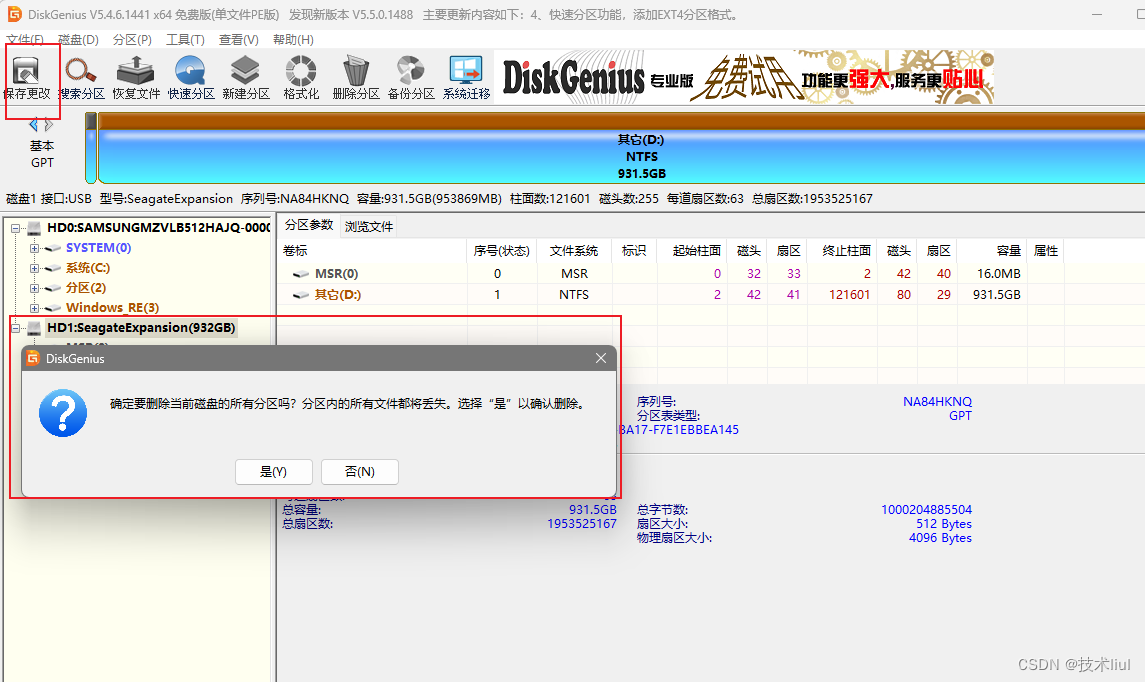Image resolution: width=1145 pixels, height=682 pixels.
Task: Click the small MSR partition block in disk map
Action: tap(91, 148)
